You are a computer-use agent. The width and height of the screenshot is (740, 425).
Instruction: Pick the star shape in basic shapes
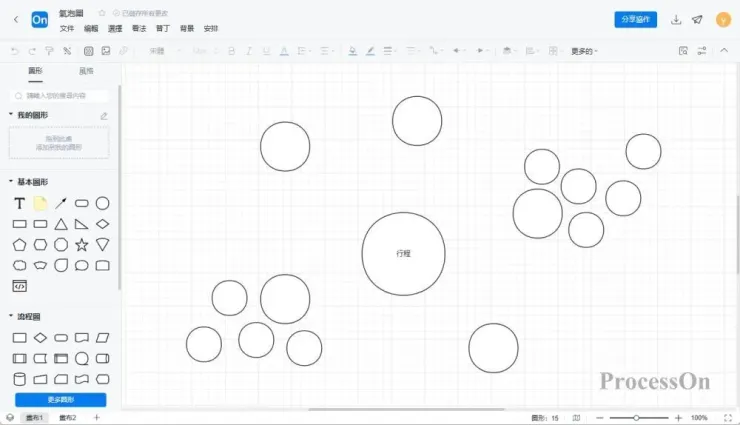(x=82, y=244)
